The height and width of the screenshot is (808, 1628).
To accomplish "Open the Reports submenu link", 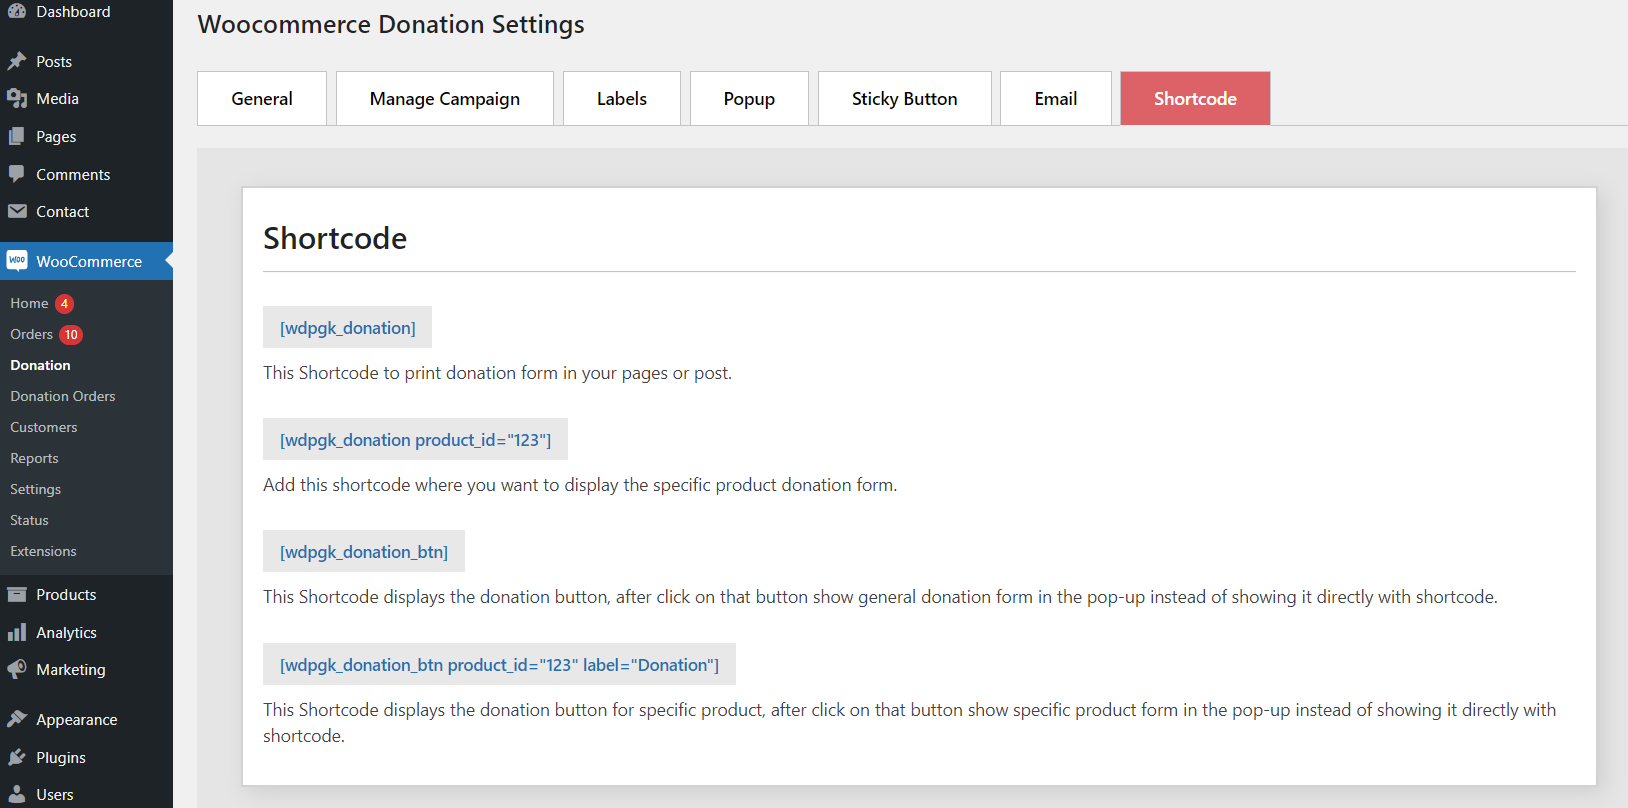I will [34, 458].
